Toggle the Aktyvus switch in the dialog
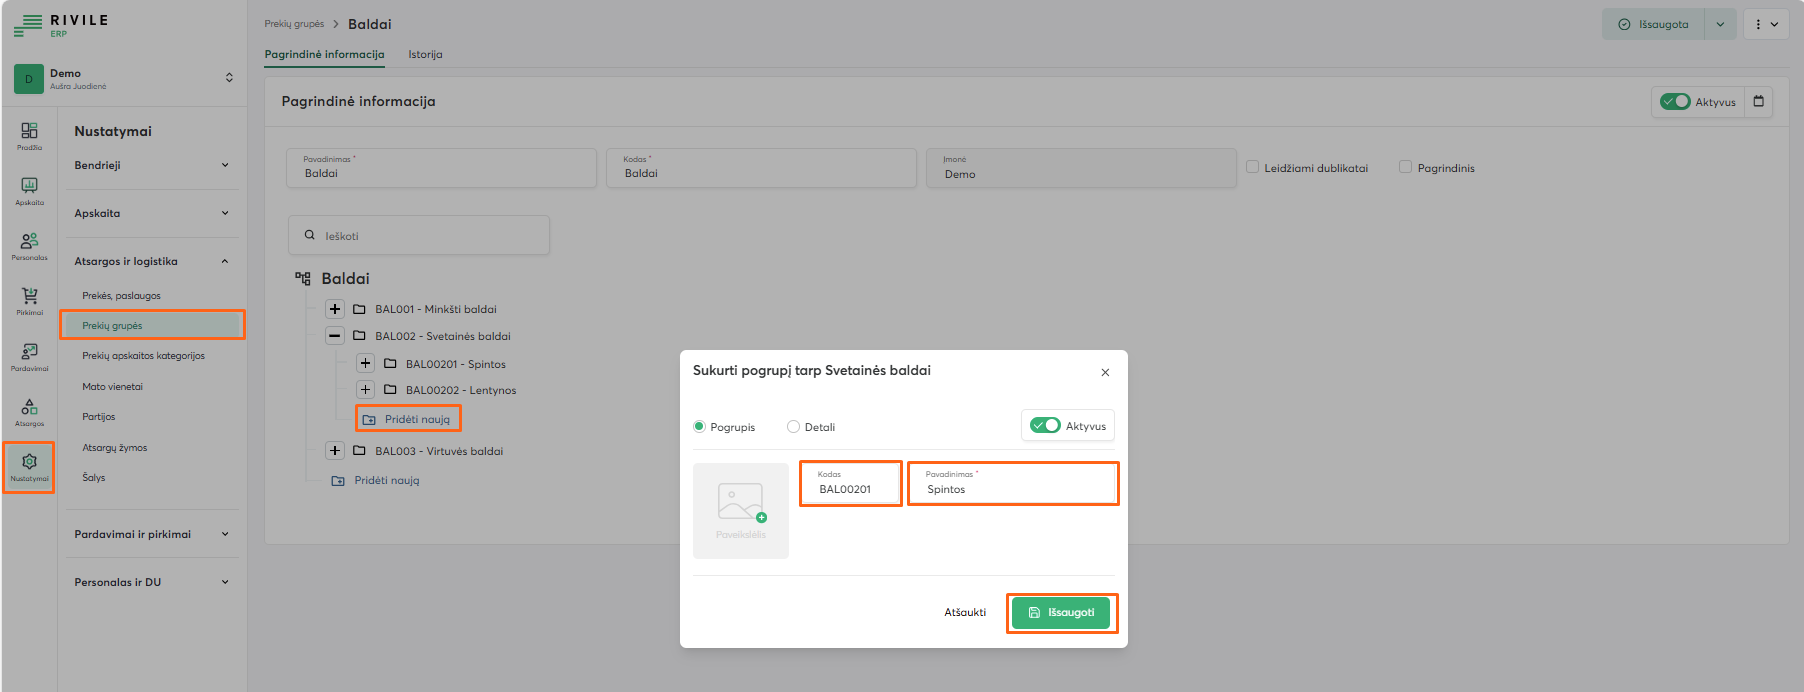 coord(1045,426)
